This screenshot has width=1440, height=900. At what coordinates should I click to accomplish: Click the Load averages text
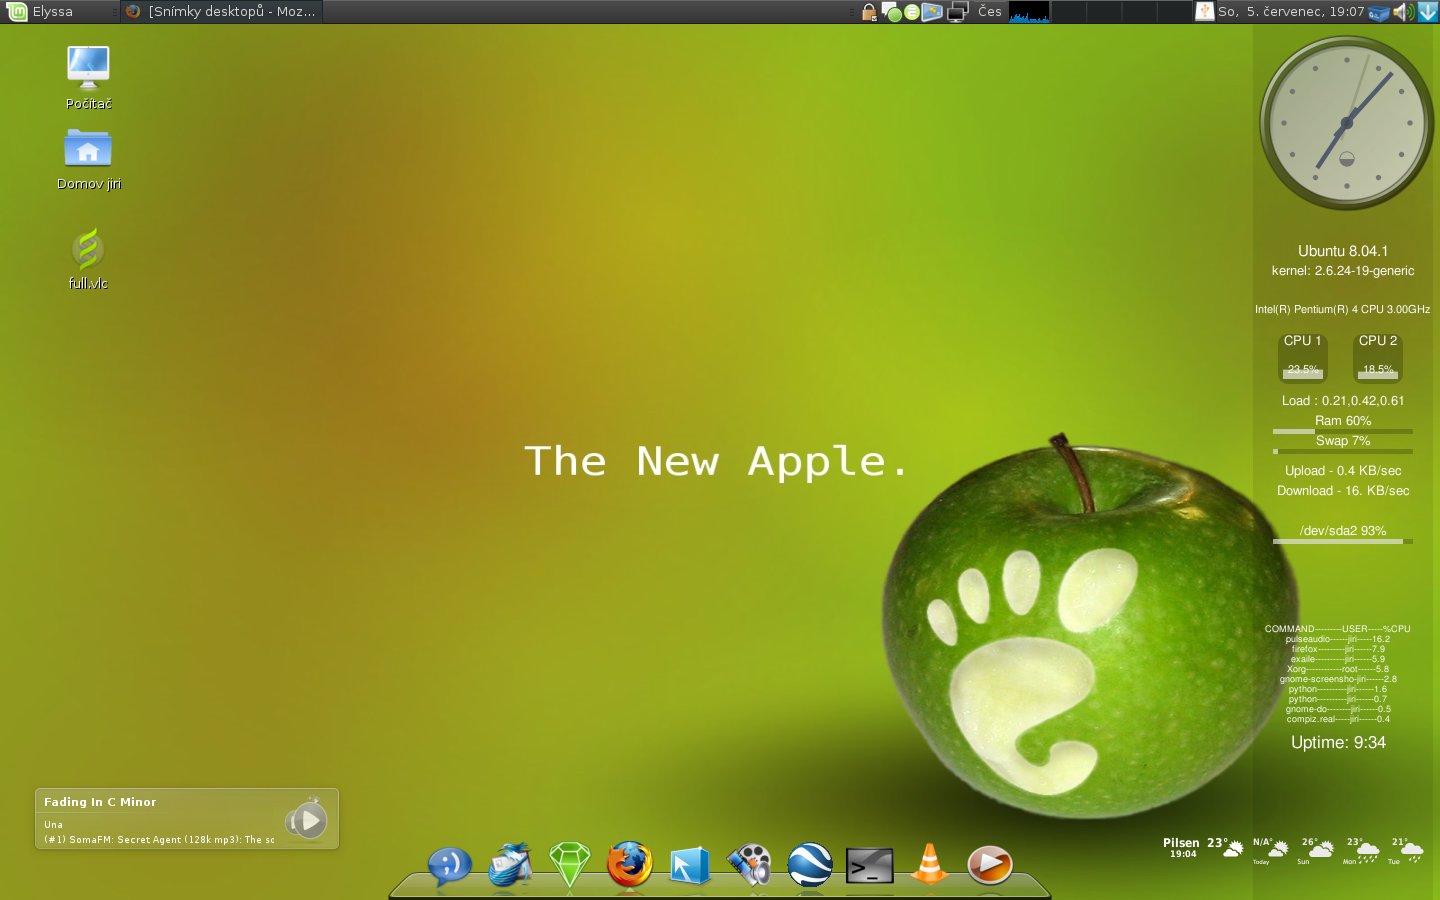click(1343, 401)
